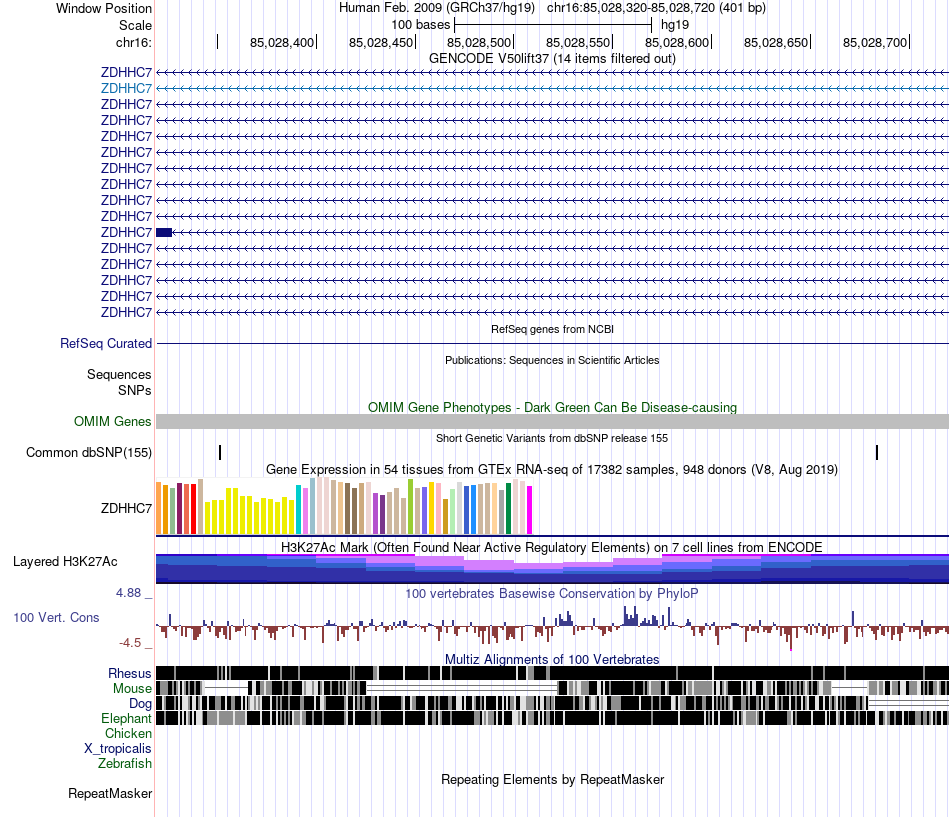Open the 'RefSeq genes from NCBI' track title
The height and width of the screenshot is (817, 950).
coord(552,329)
